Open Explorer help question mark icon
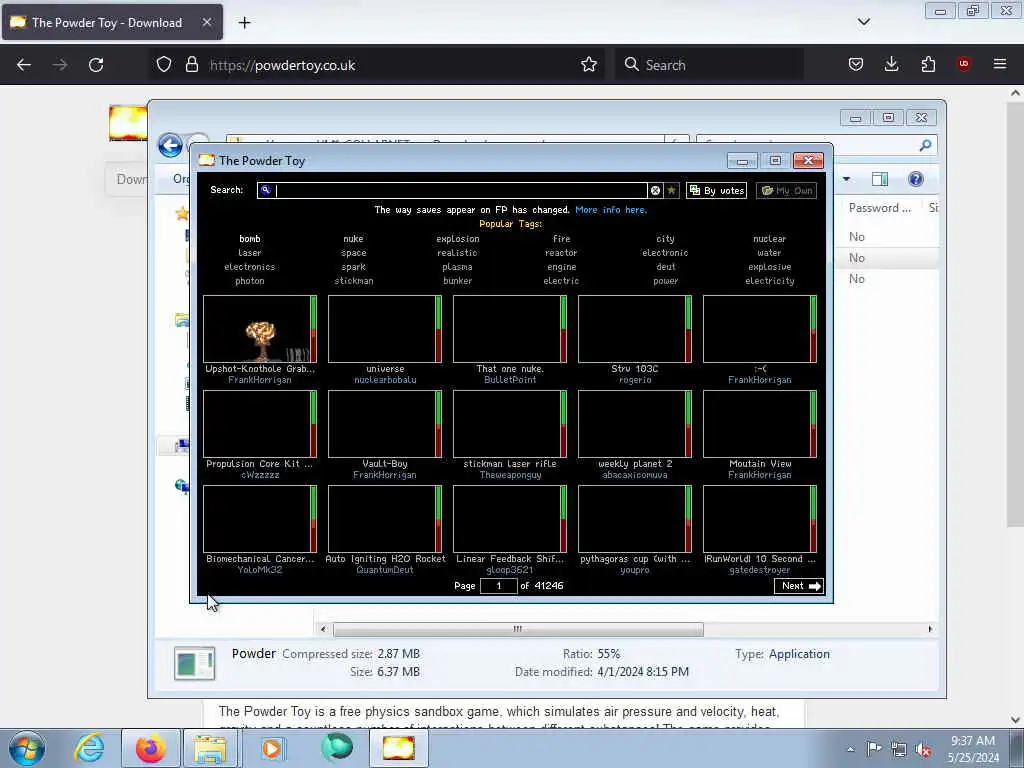1024x768 pixels. pyautogui.click(x=916, y=179)
